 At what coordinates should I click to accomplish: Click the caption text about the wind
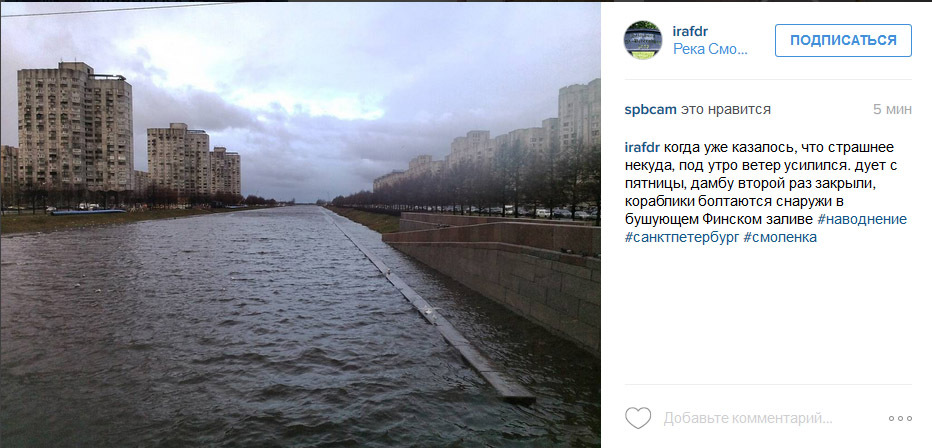coord(766,184)
